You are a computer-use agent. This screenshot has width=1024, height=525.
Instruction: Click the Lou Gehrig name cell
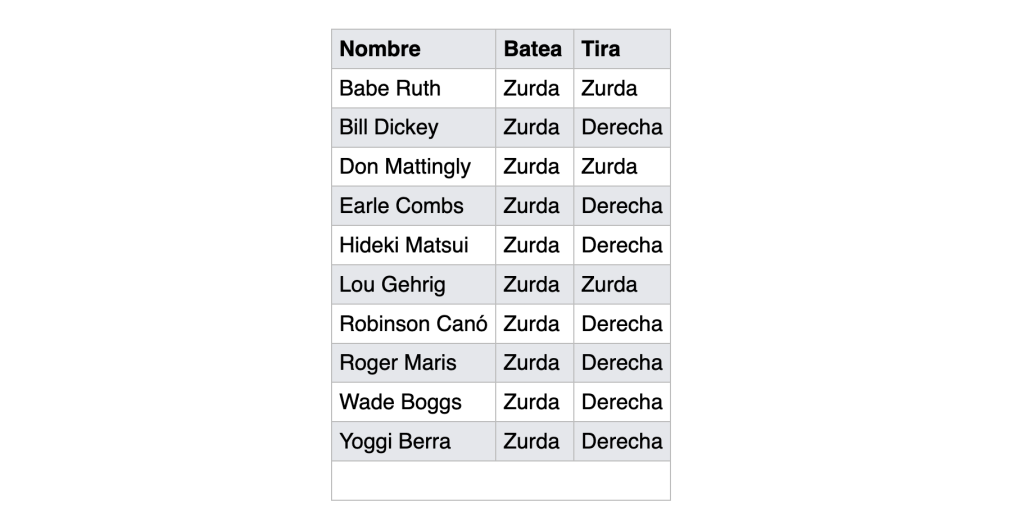click(393, 285)
